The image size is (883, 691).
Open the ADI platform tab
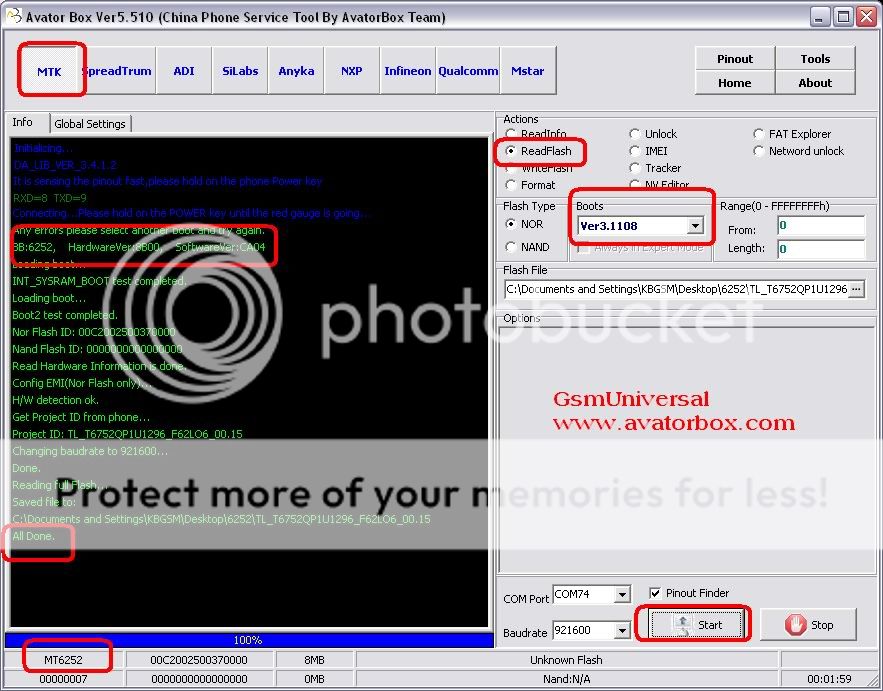184,71
